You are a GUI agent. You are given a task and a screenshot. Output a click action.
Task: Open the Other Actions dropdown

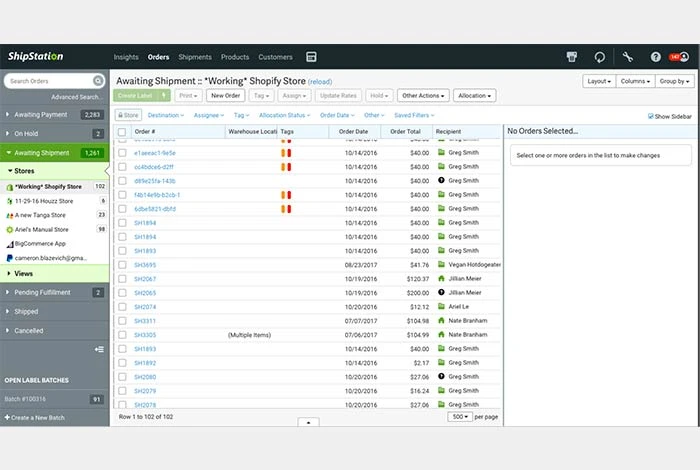(423, 96)
